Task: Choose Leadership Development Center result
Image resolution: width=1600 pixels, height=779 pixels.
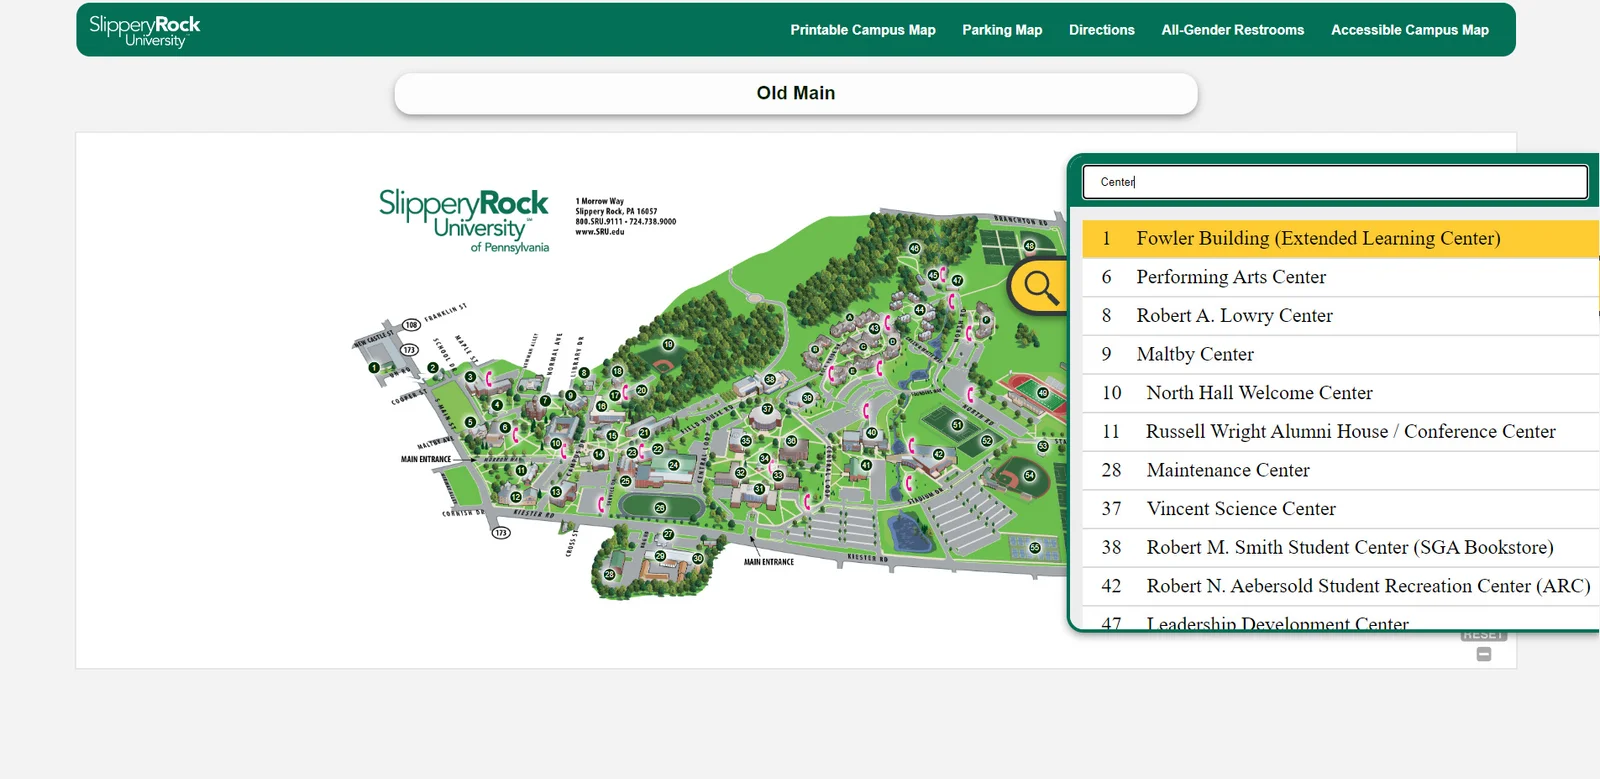Action: 1340,620
